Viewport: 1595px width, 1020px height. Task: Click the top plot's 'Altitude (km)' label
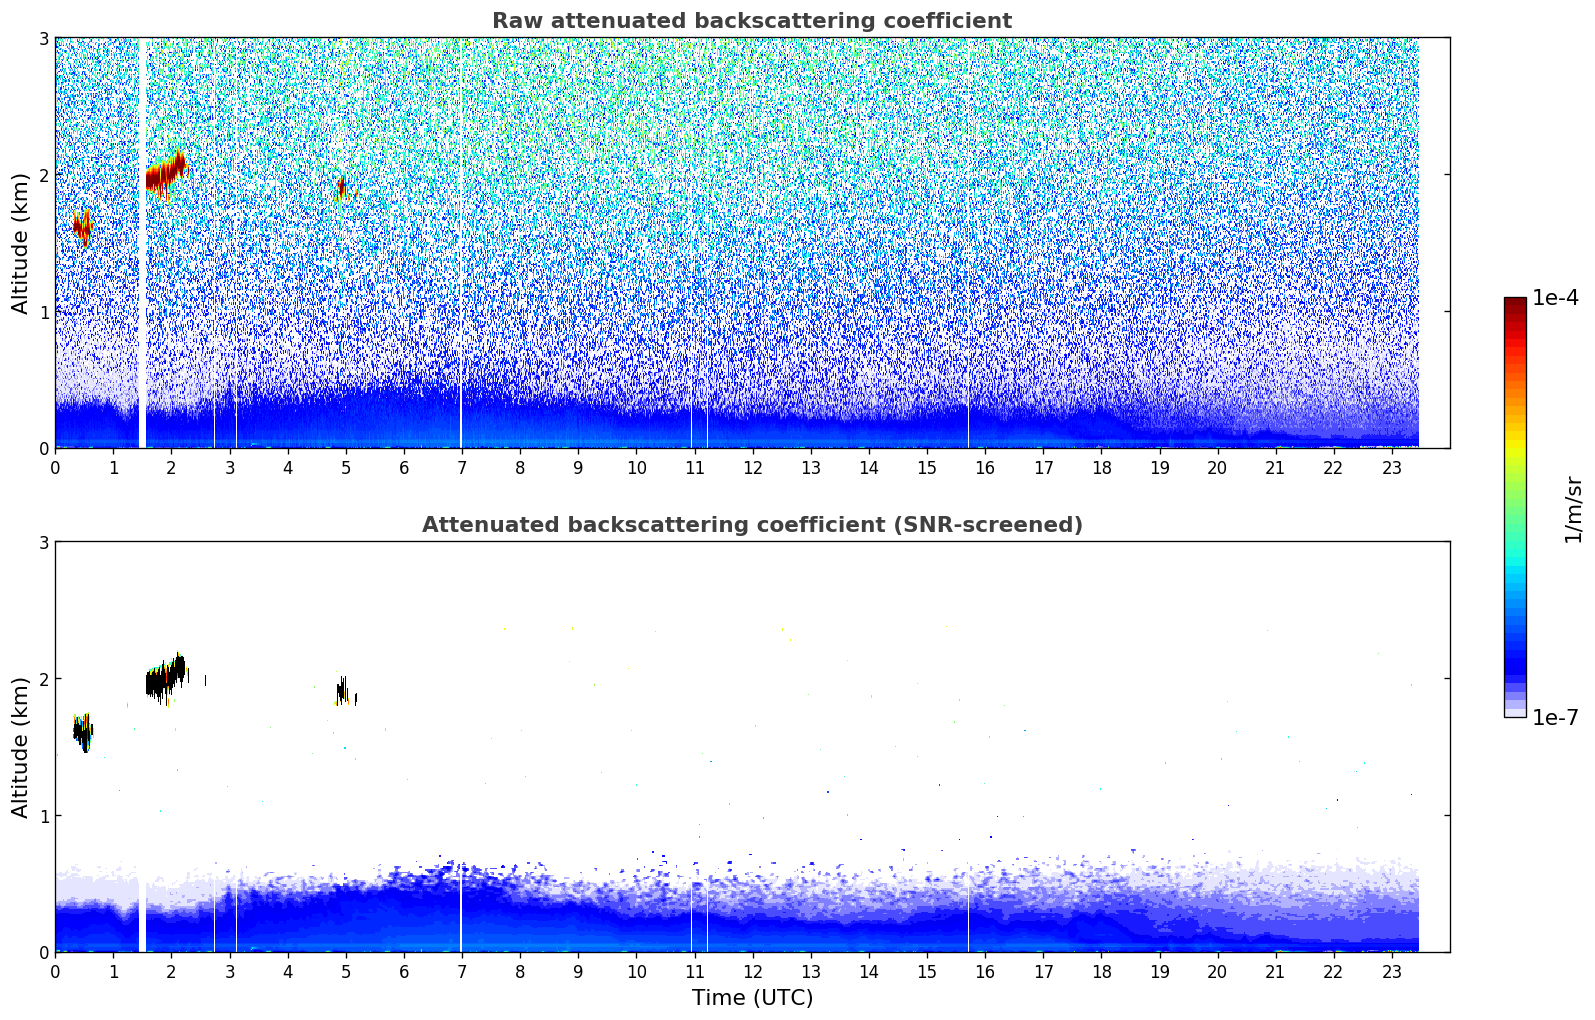[20, 243]
